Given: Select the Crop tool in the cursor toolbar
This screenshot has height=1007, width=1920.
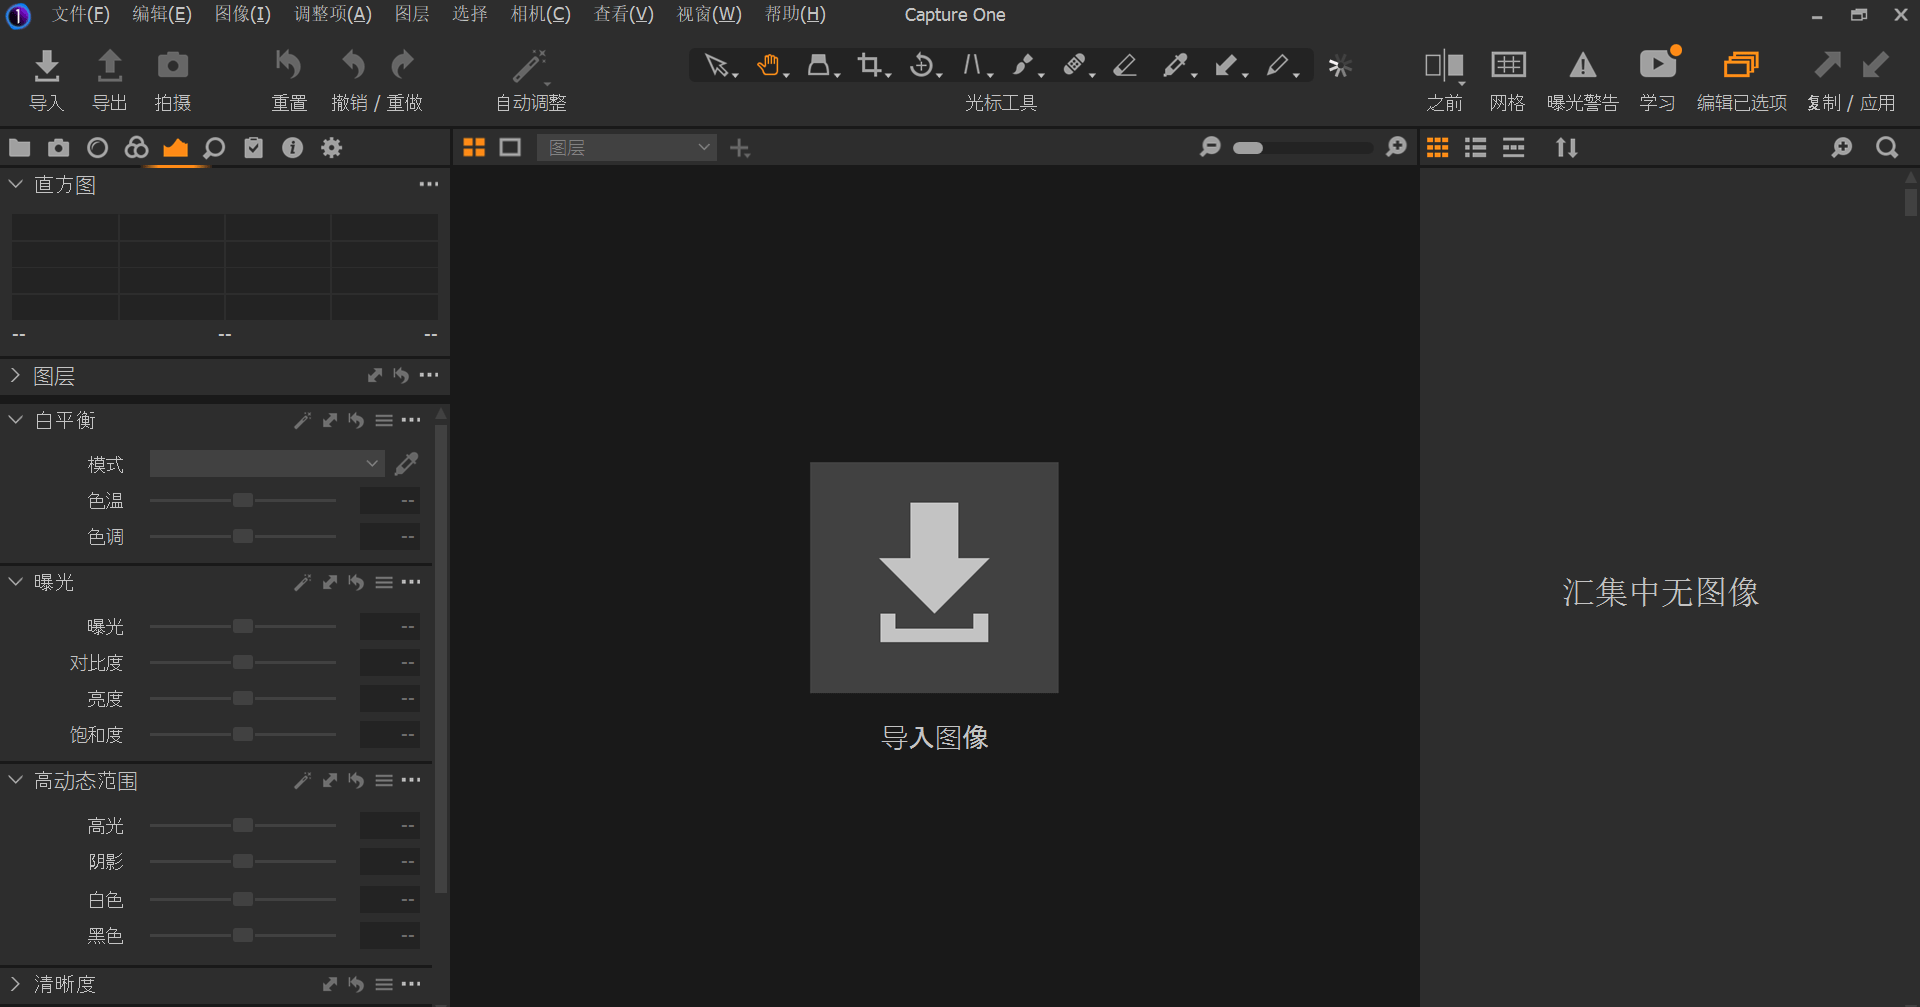Looking at the screenshot, I should coord(869,64).
